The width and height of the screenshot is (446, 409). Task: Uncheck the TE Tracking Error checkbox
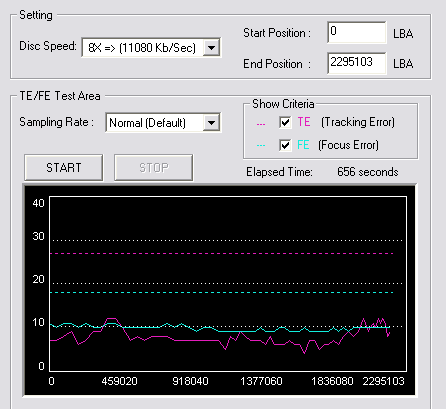click(285, 122)
